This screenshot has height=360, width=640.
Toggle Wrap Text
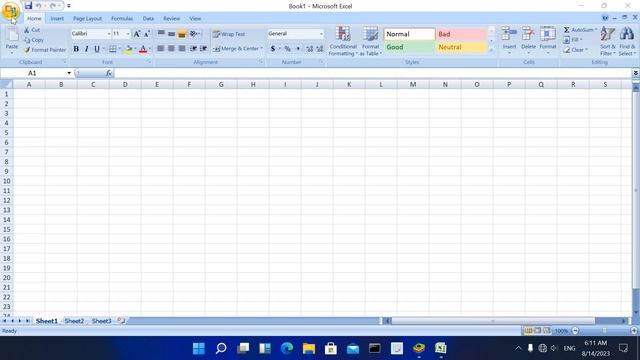[229, 34]
